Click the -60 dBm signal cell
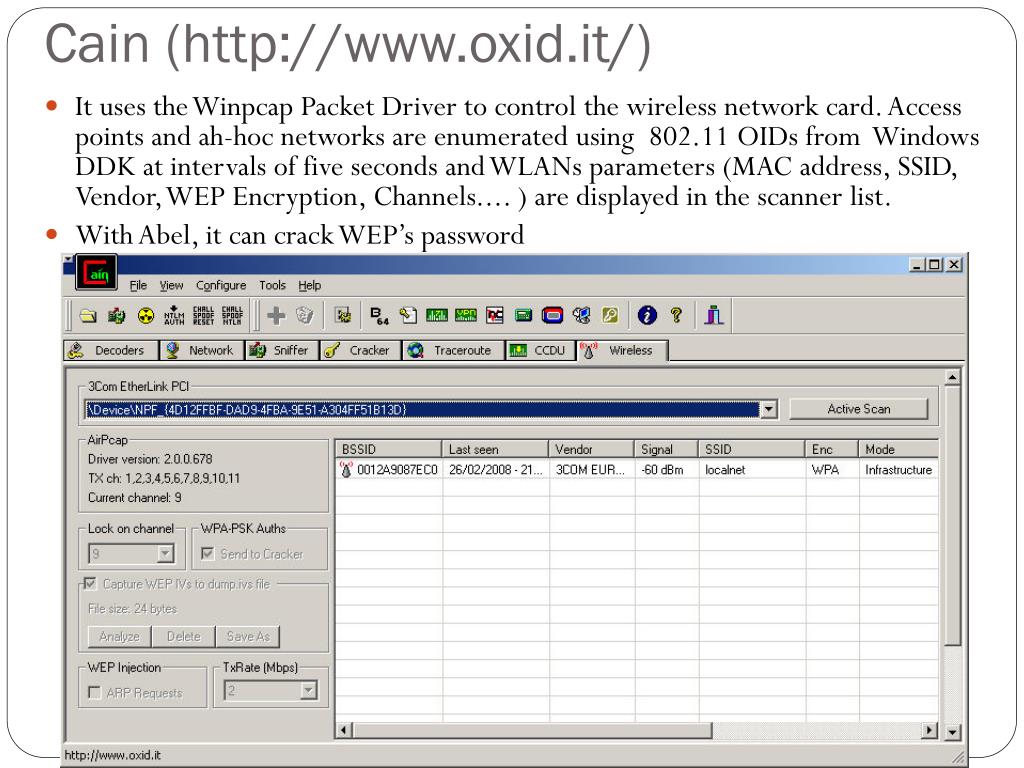This screenshot has height=768, width=1024. pyautogui.click(x=662, y=470)
